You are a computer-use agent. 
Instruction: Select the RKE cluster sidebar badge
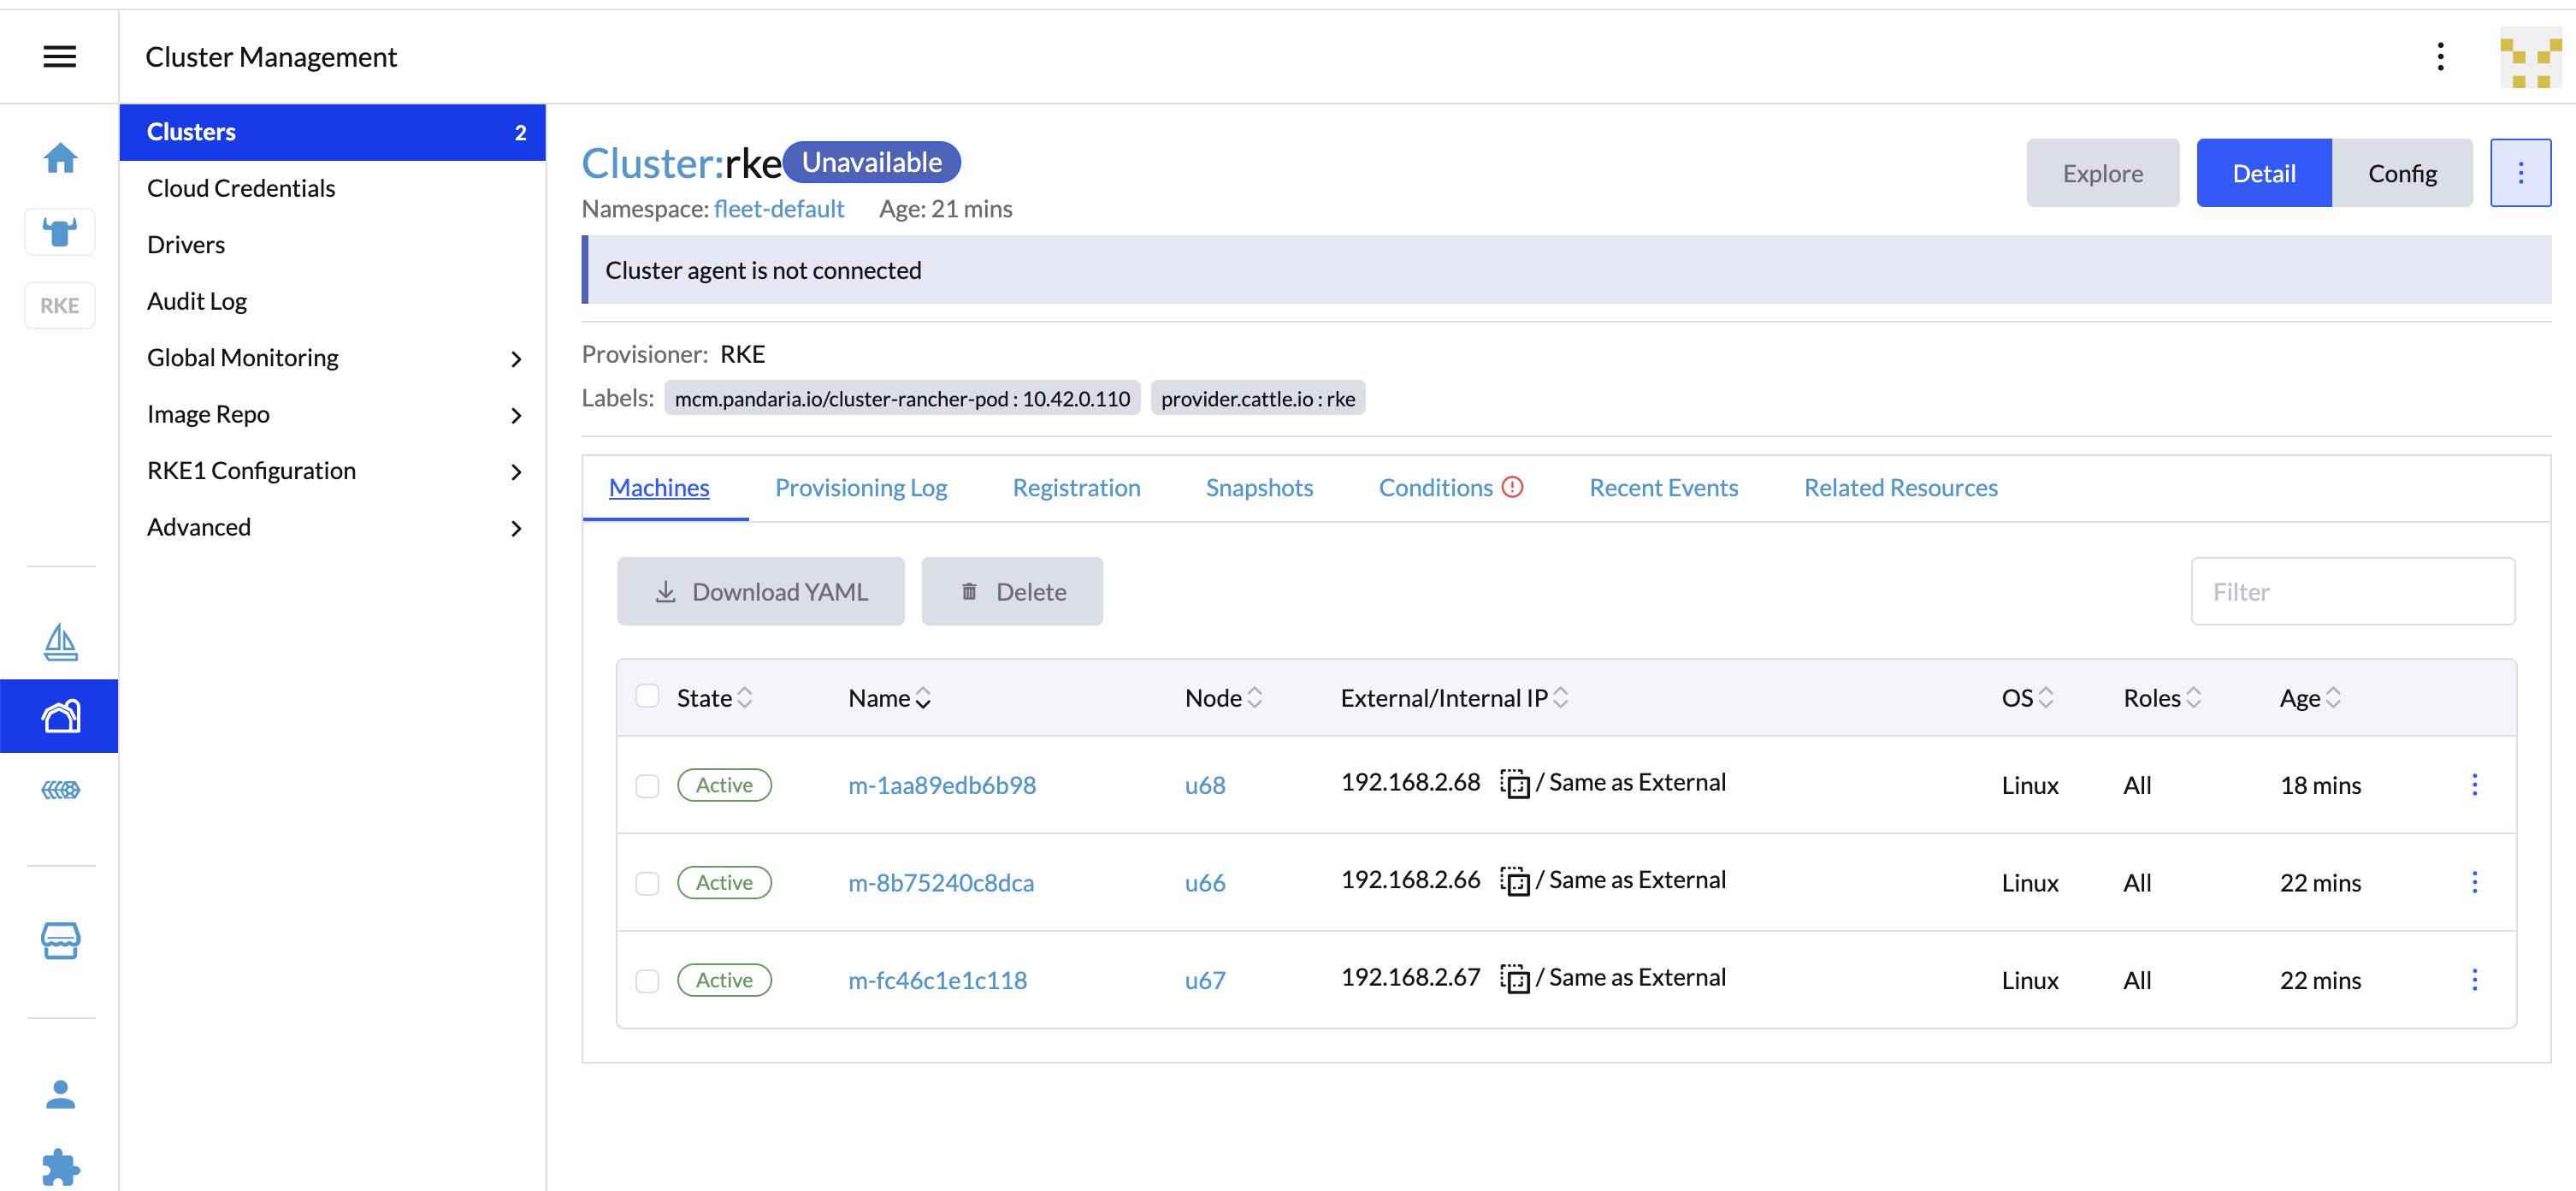click(60, 305)
